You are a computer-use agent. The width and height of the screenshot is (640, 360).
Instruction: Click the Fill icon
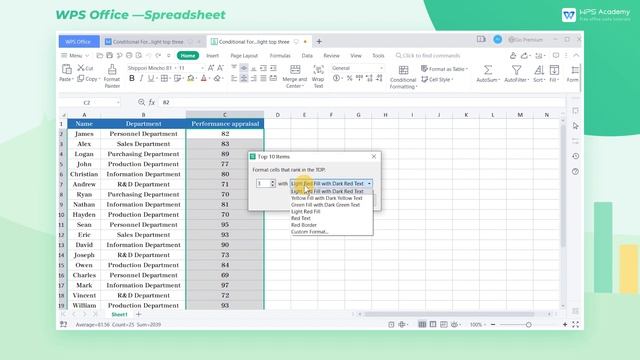(x=554, y=70)
